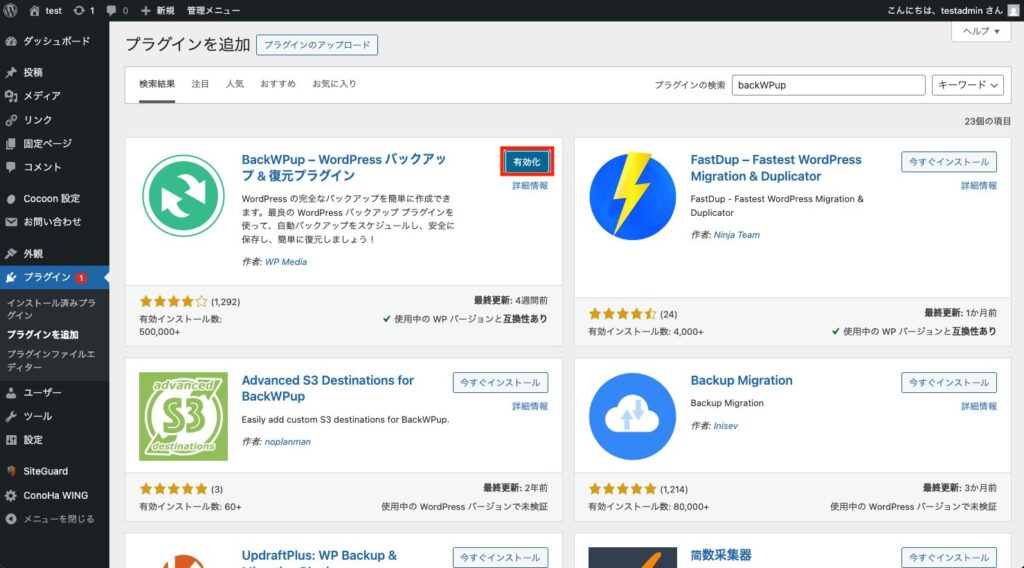1024x568 pixels.
Task: Install Backup Migration plugin
Action: click(x=949, y=383)
